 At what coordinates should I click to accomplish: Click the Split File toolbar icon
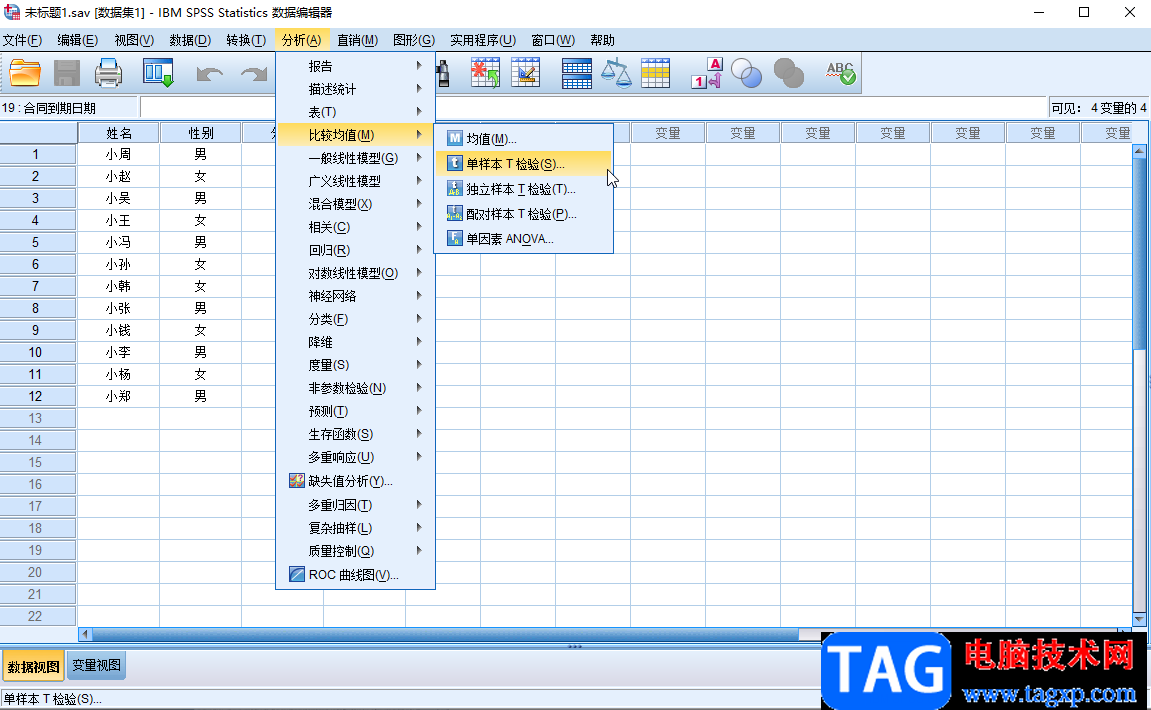click(576, 73)
